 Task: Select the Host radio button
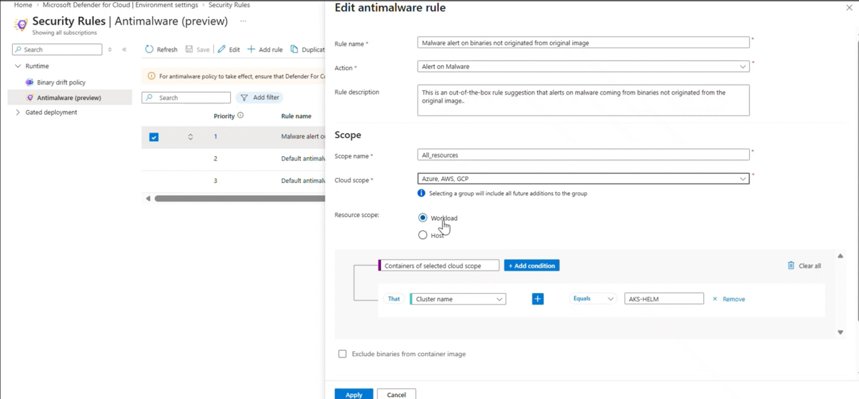coord(422,235)
